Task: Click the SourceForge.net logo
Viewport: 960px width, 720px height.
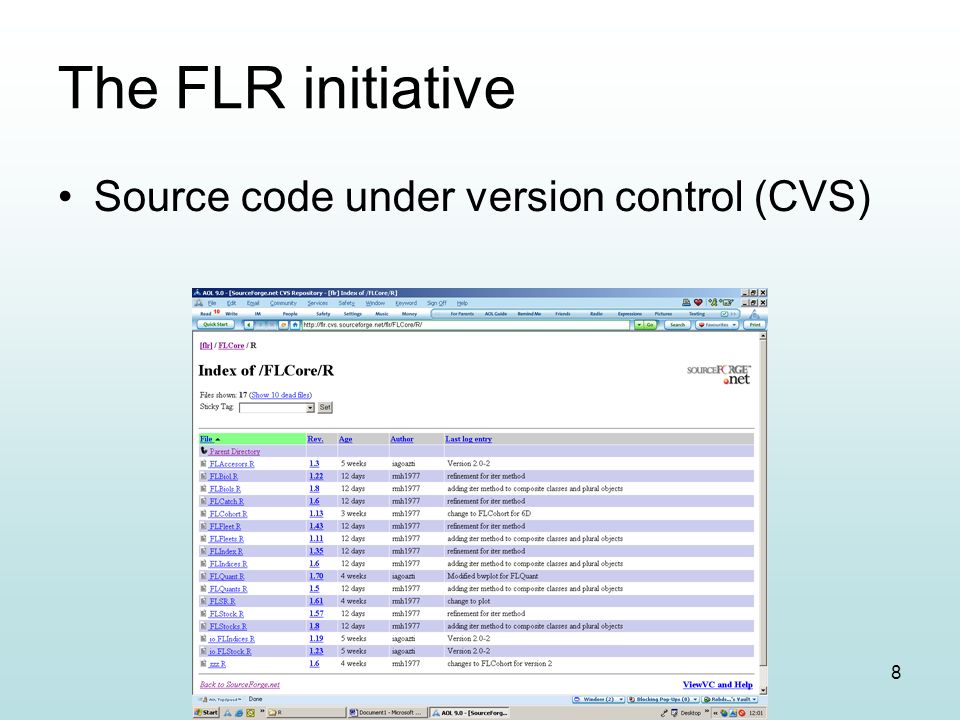Action: tap(719, 374)
